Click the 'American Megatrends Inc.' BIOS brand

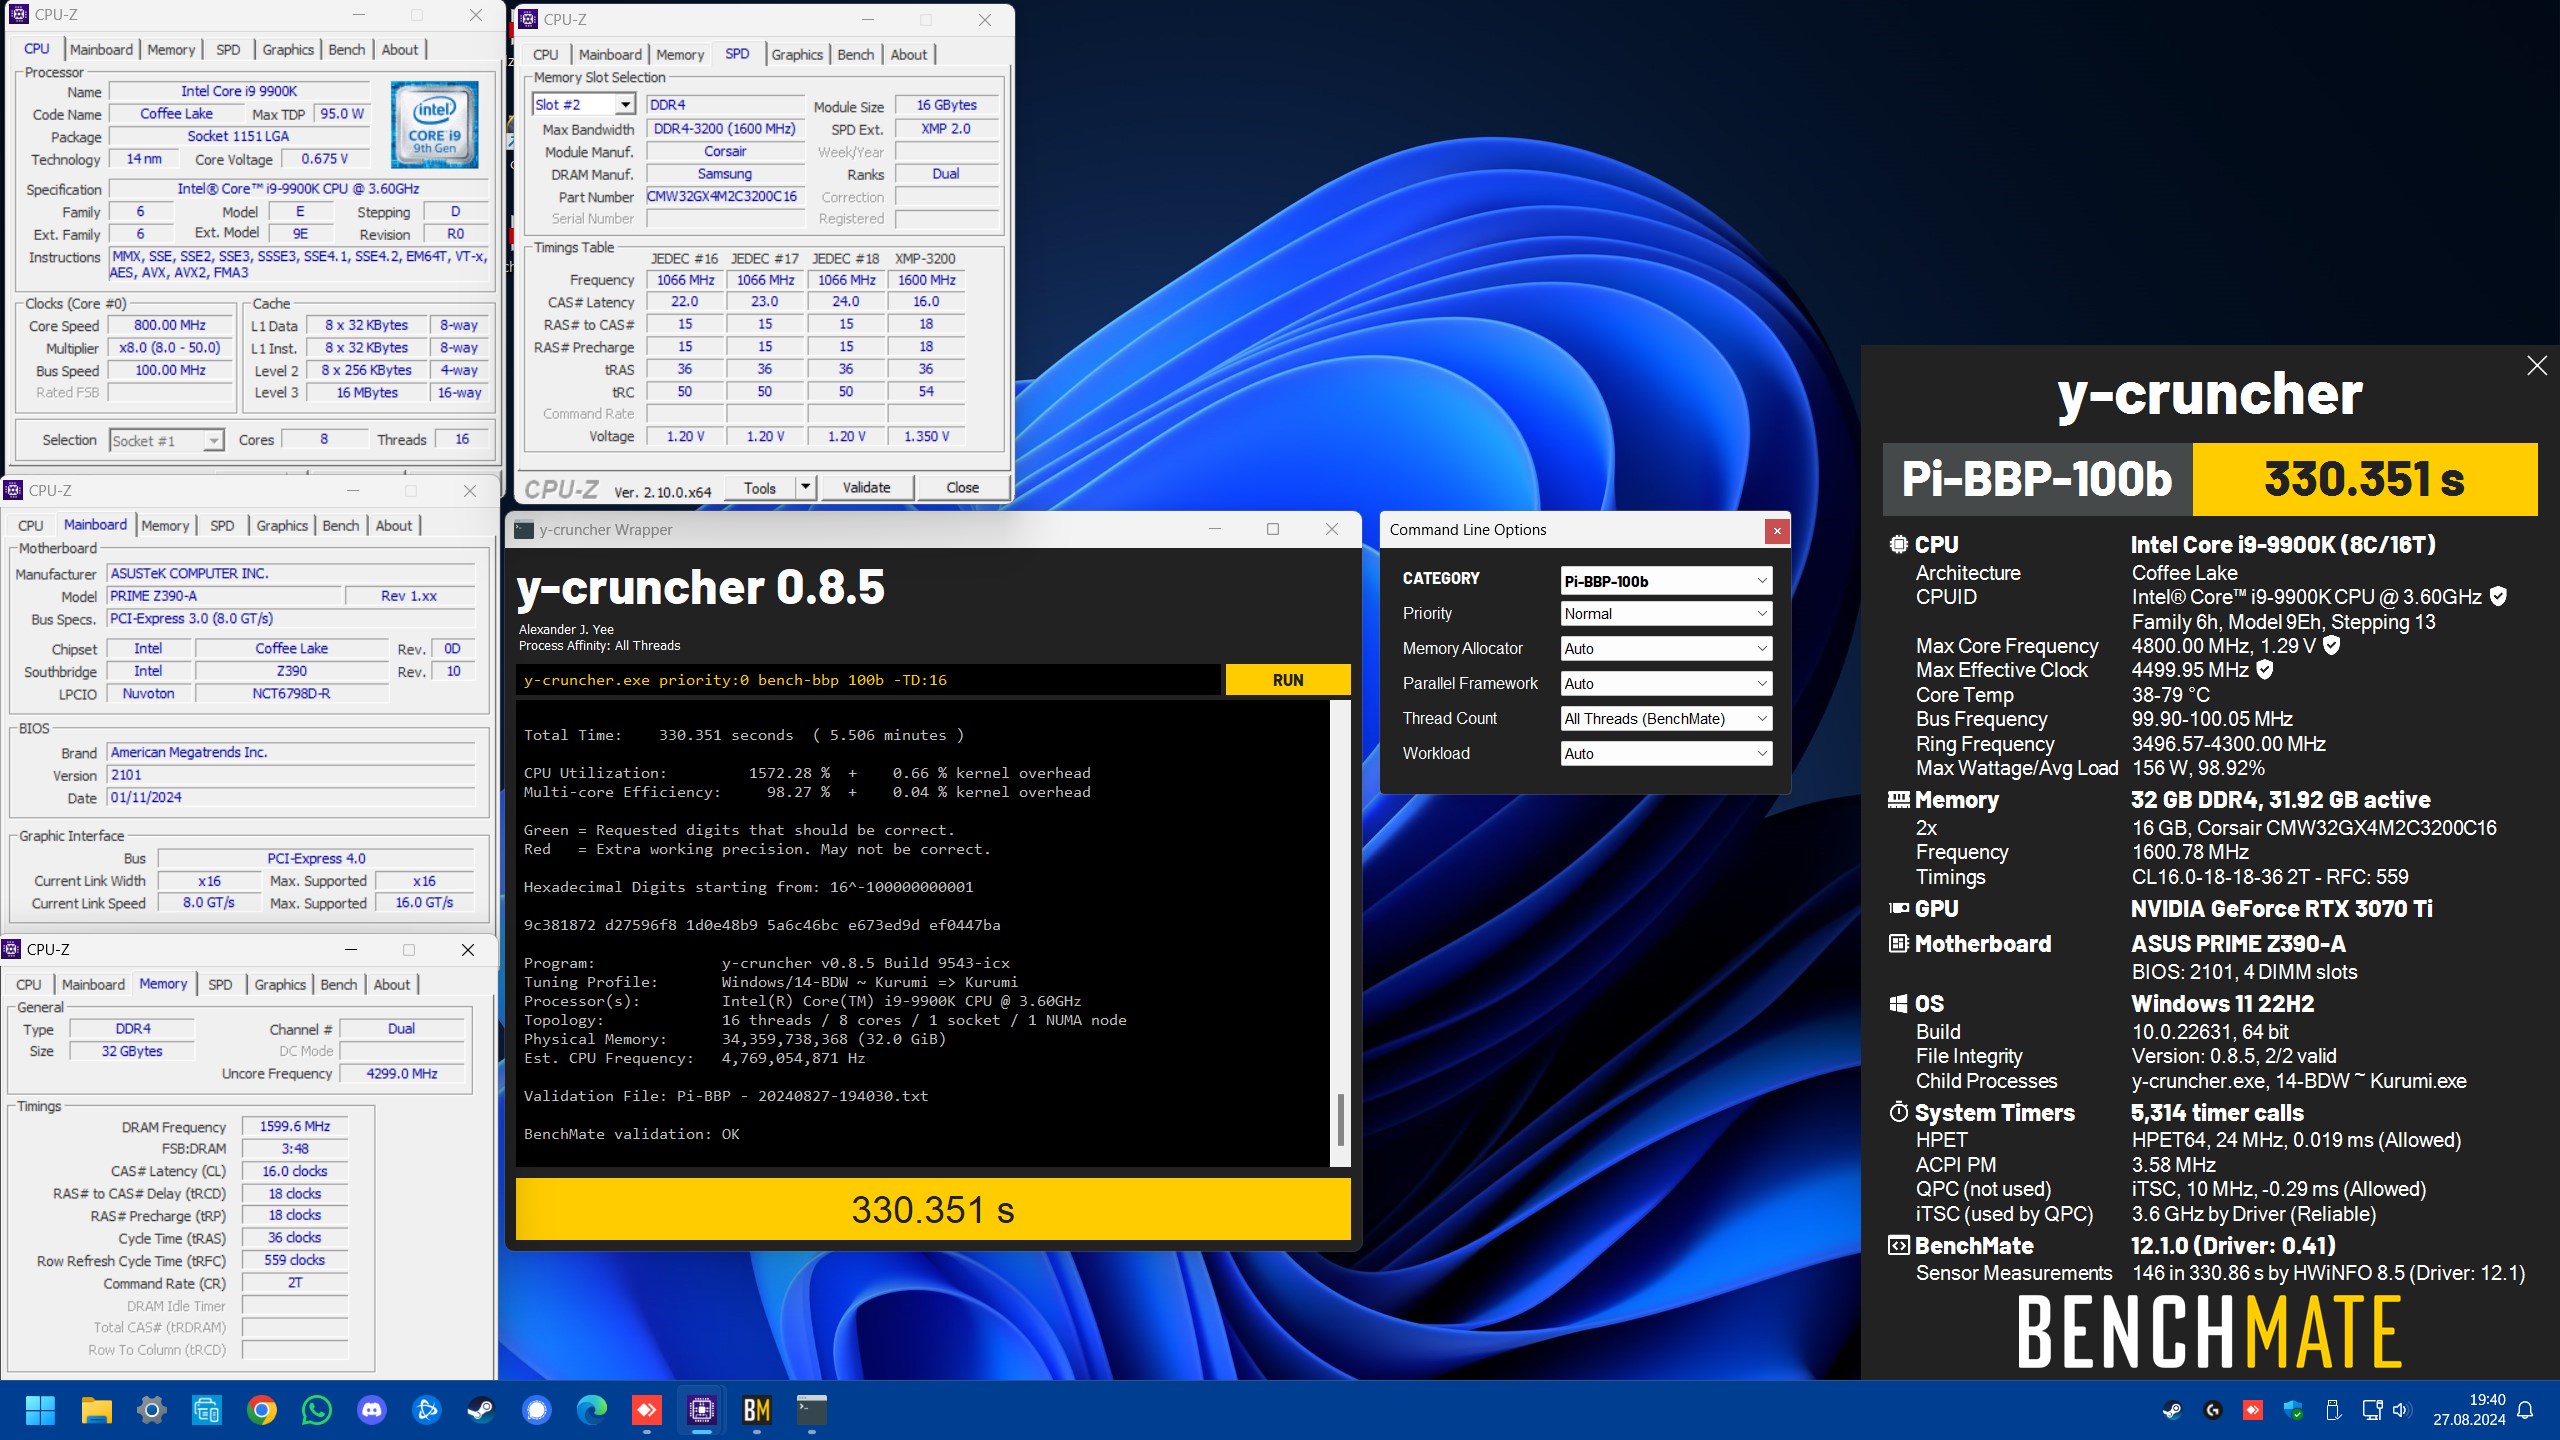click(x=290, y=752)
